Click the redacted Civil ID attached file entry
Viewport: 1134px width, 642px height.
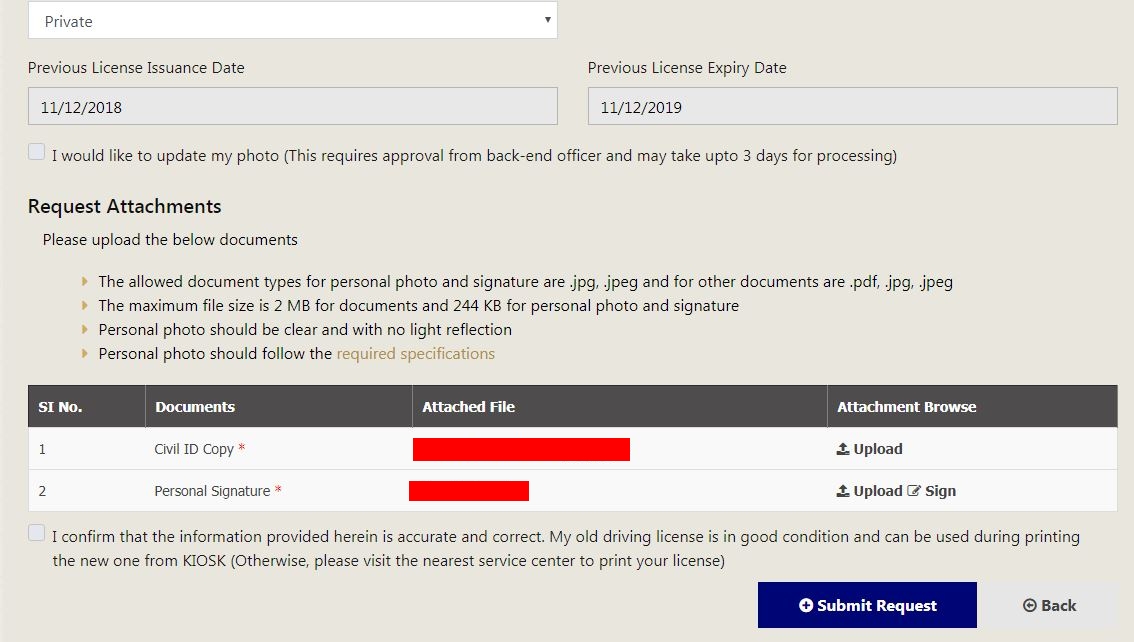pos(520,449)
